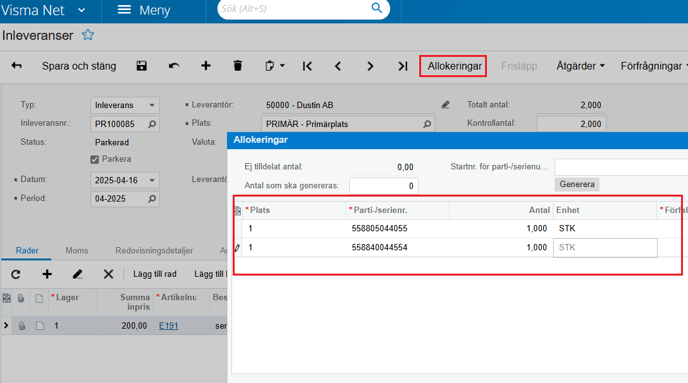The width and height of the screenshot is (688, 383).
Task: Go to first record icon
Action: (307, 66)
